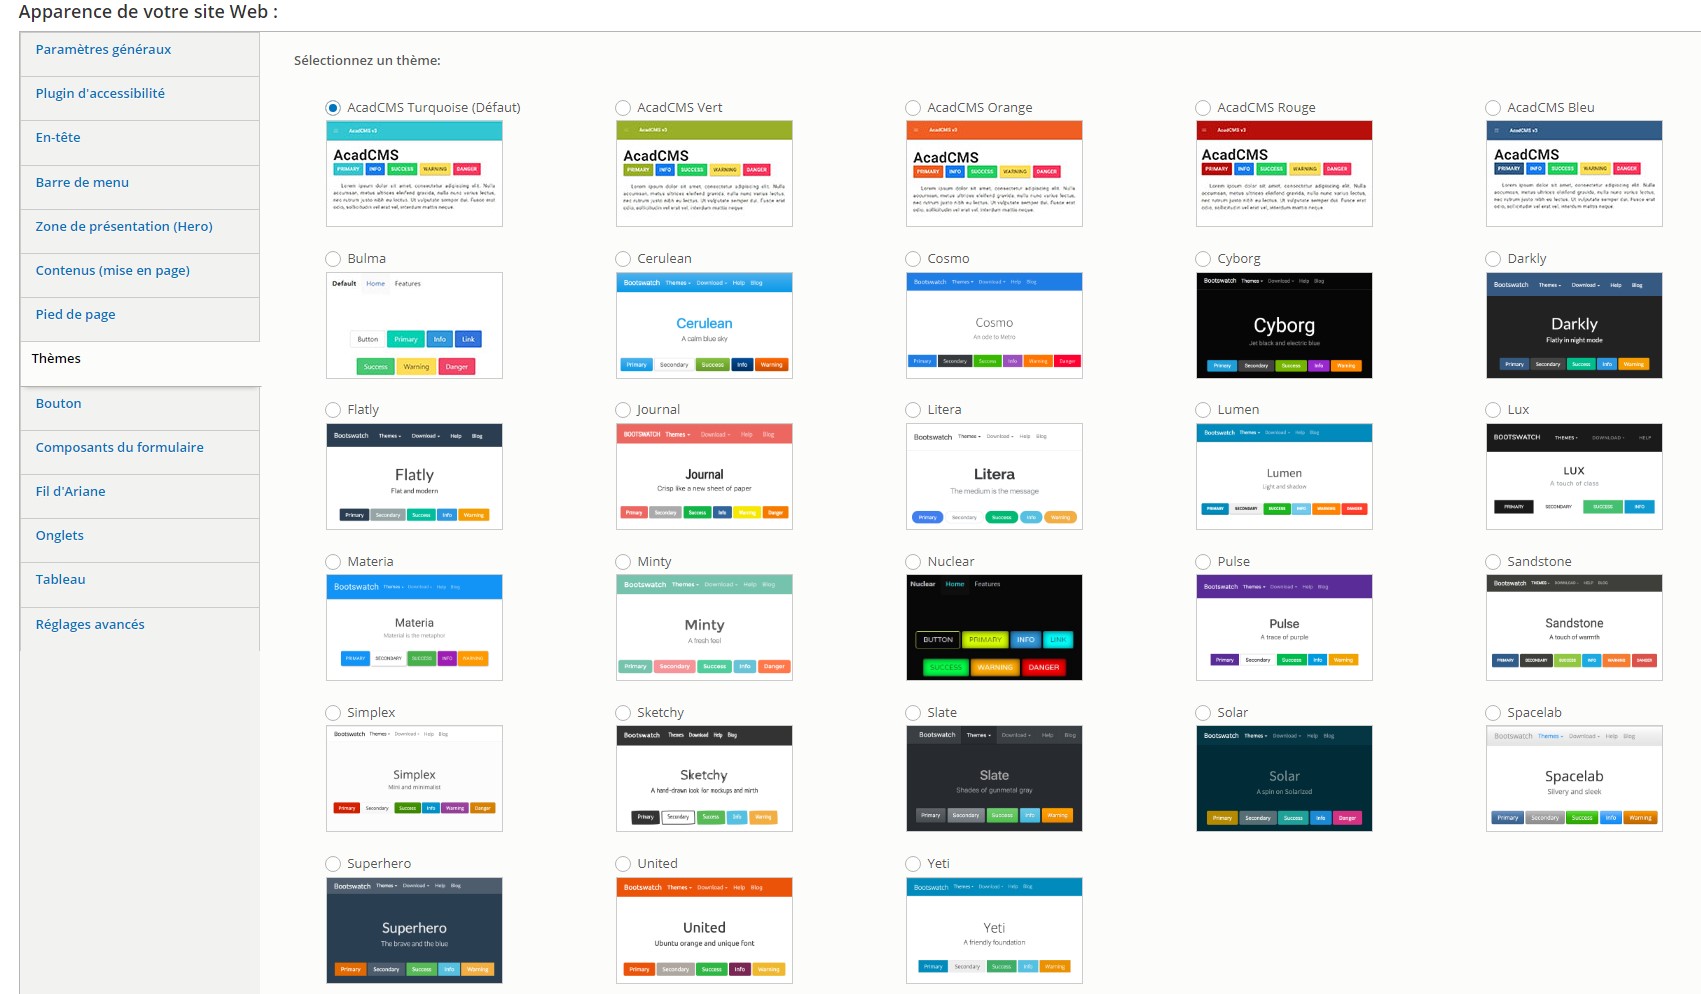Click the Bulma theme preview thumbnail
This screenshot has width=1701, height=994.
pyautogui.click(x=414, y=325)
